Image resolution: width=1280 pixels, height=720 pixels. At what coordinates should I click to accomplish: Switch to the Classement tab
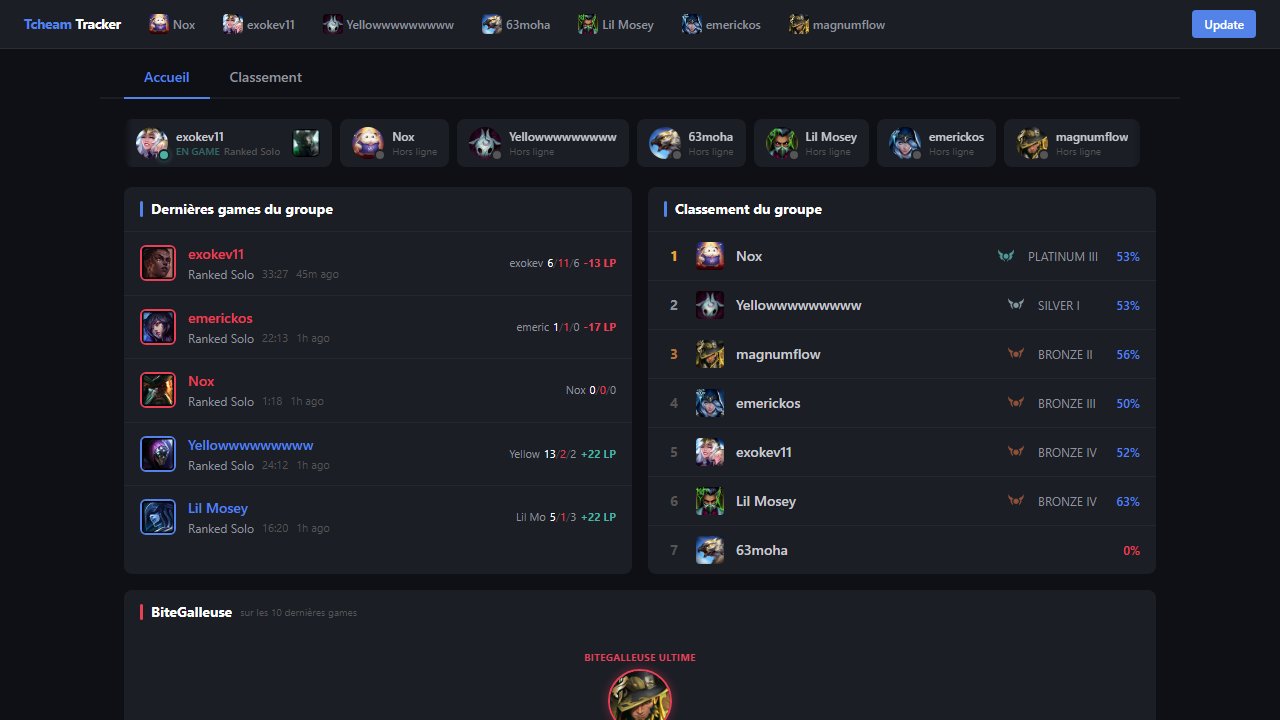(x=265, y=77)
